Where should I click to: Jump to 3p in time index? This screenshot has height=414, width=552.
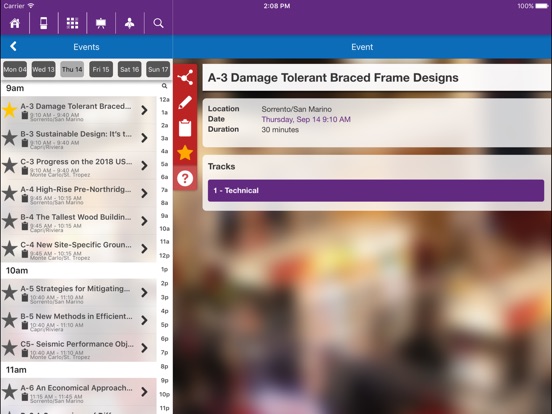[164, 297]
